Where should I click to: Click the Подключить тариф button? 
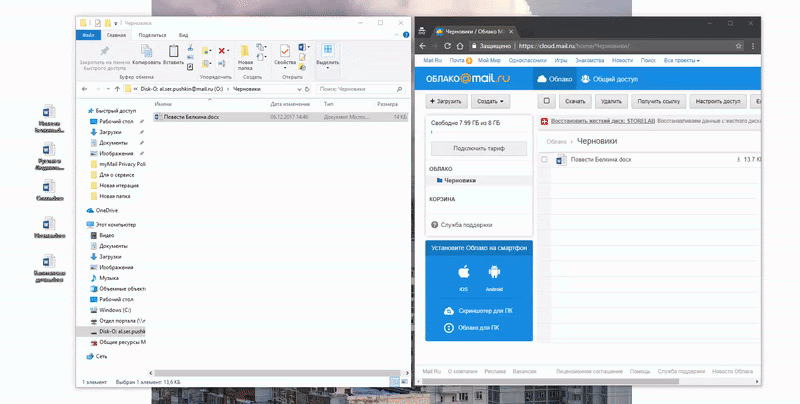click(x=479, y=148)
